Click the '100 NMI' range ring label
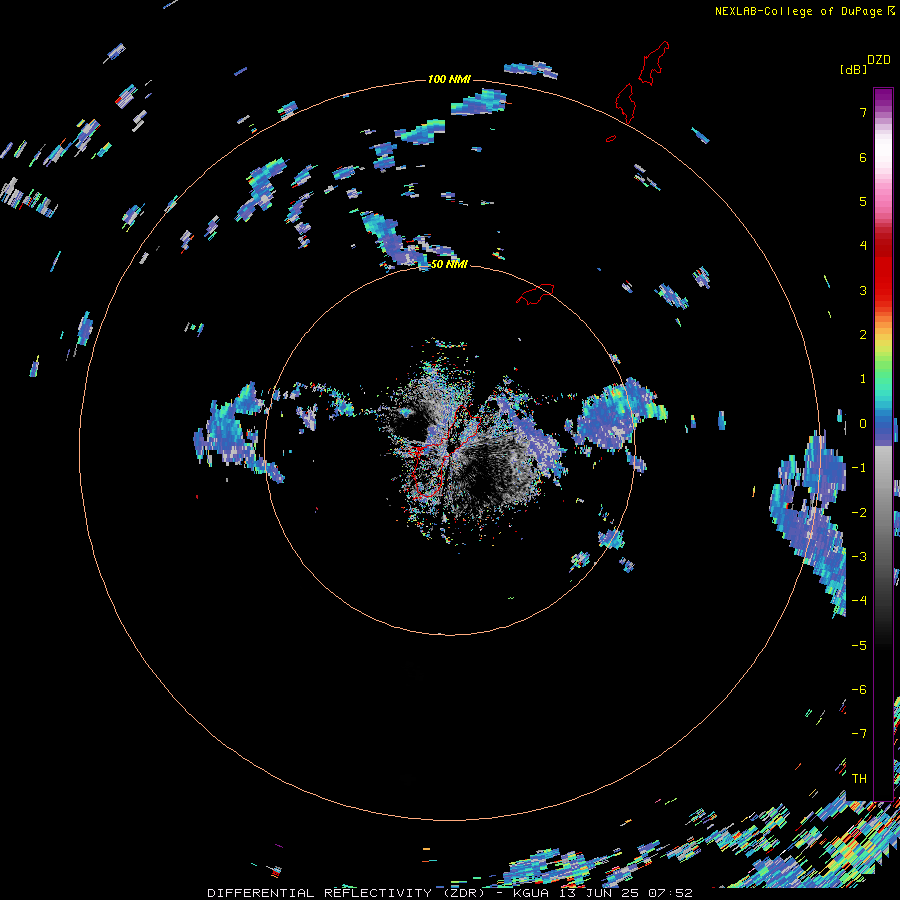Image resolution: width=900 pixels, height=900 pixels. pyautogui.click(x=449, y=79)
